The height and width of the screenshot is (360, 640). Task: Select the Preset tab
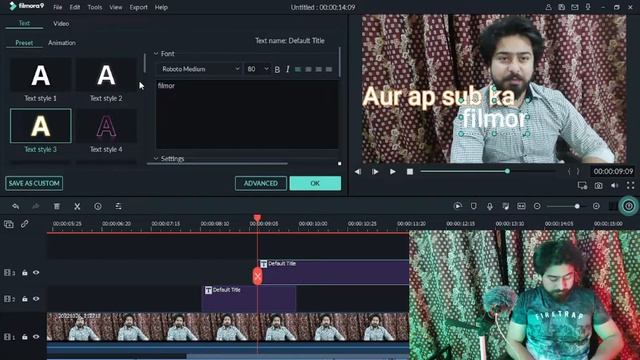(x=24, y=43)
